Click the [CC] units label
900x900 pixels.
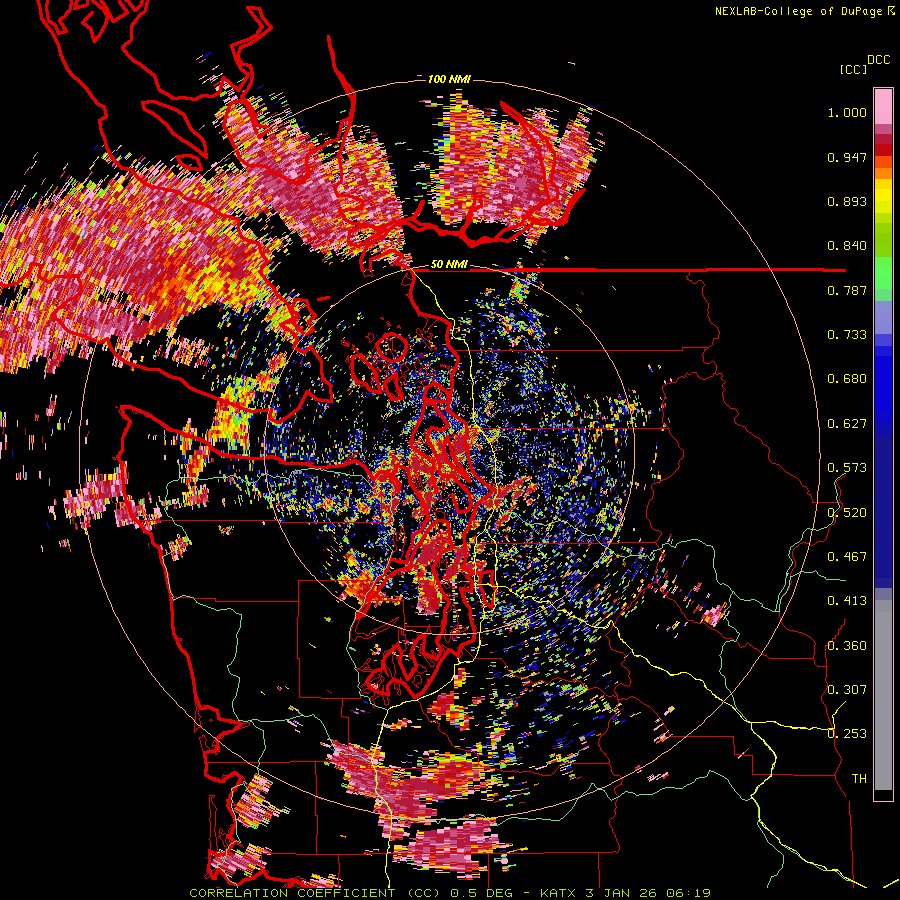[x=853, y=69]
